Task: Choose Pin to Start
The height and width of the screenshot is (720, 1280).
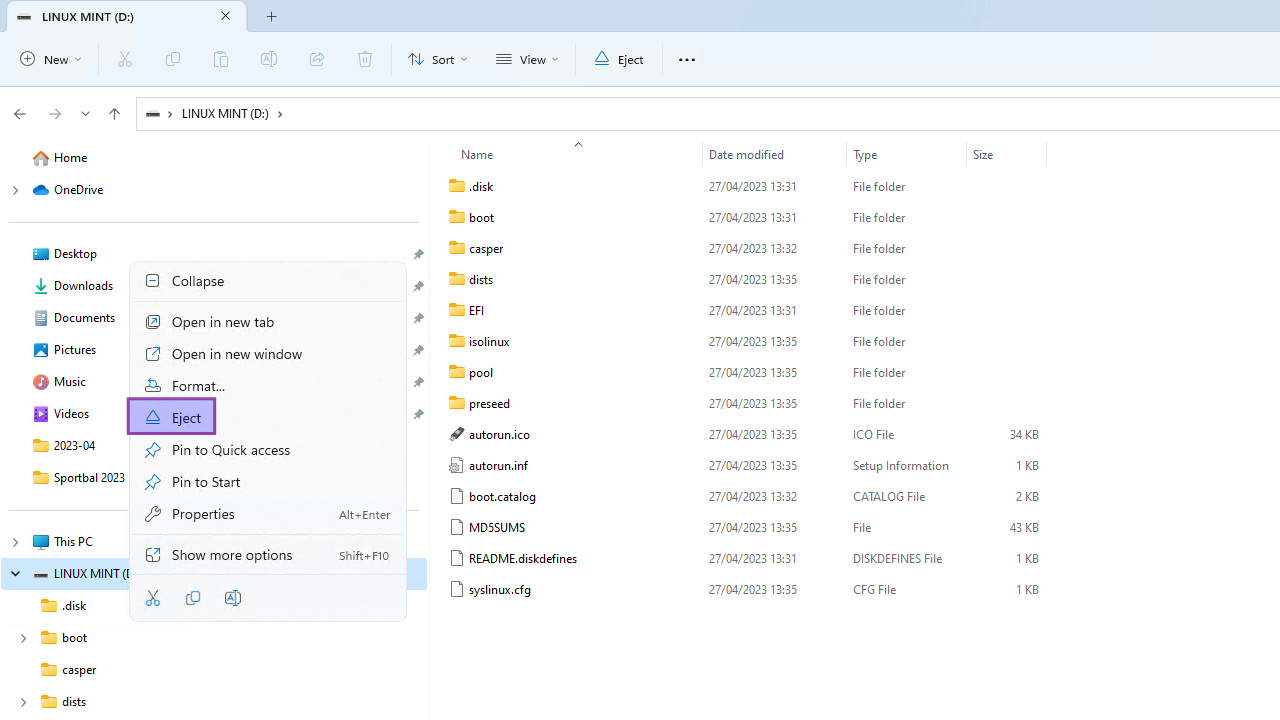Action: (268, 482)
